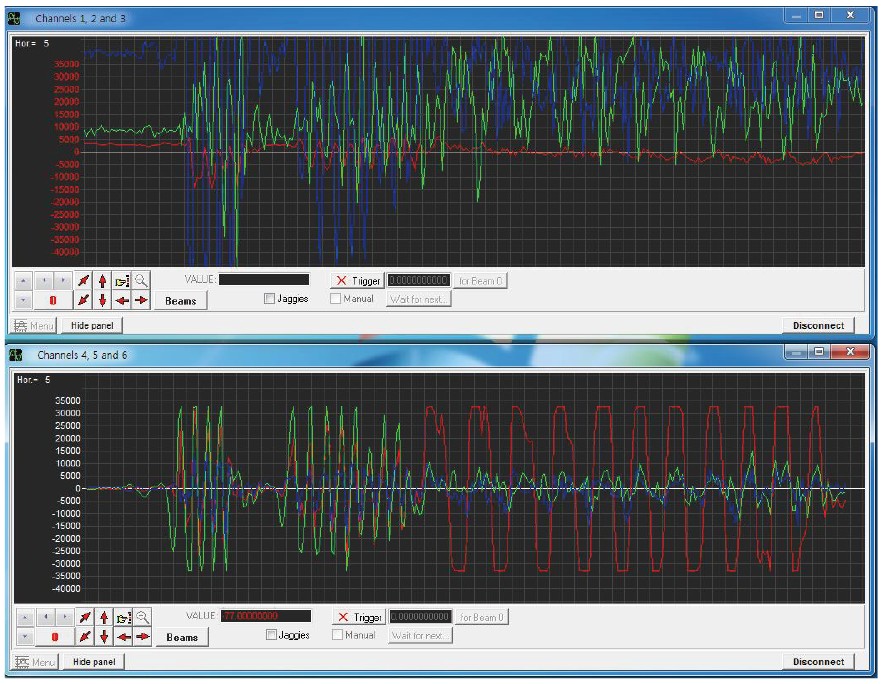
Task: Click lower diagonal shrink arrow in Channels 4, 5 and 6 panel
Action: [85, 637]
